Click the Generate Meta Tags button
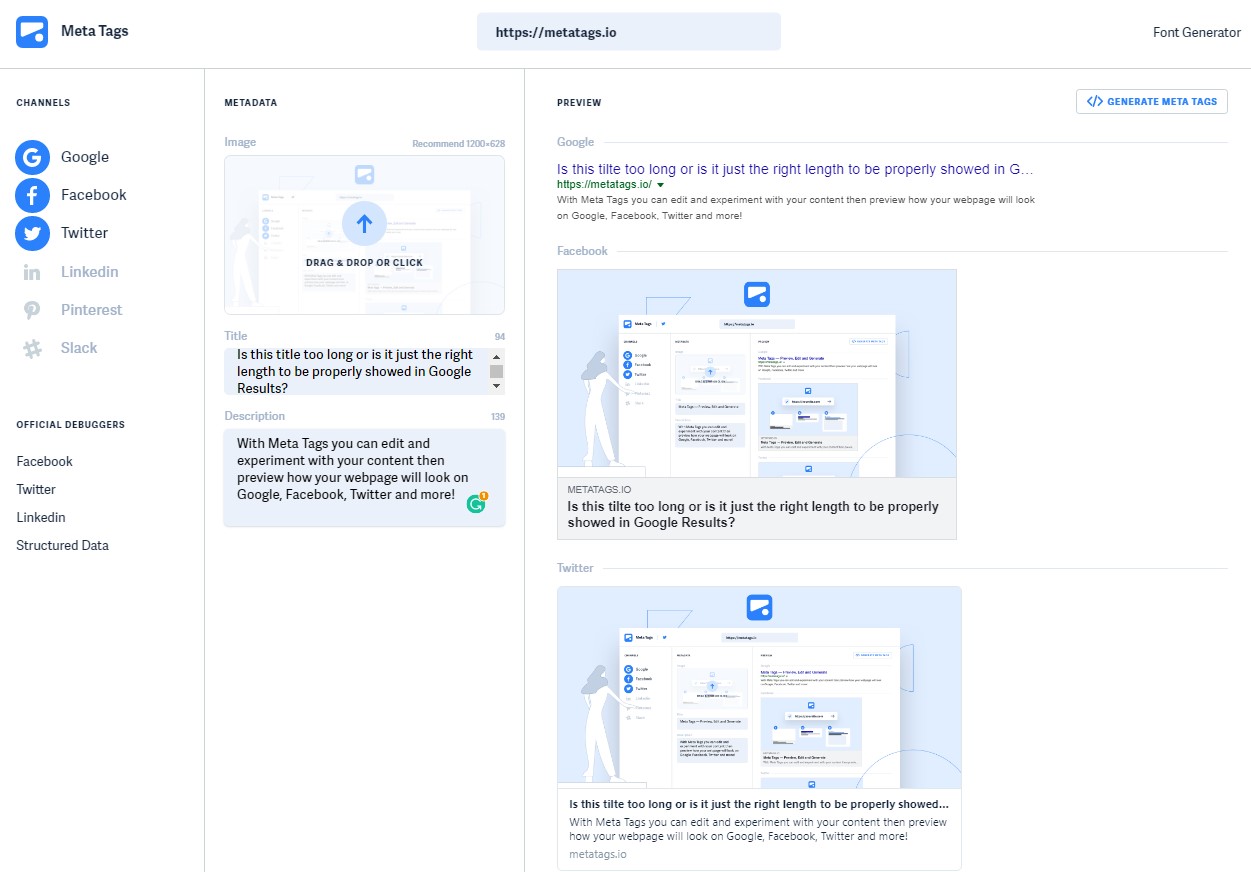1251x872 pixels. 1151,101
